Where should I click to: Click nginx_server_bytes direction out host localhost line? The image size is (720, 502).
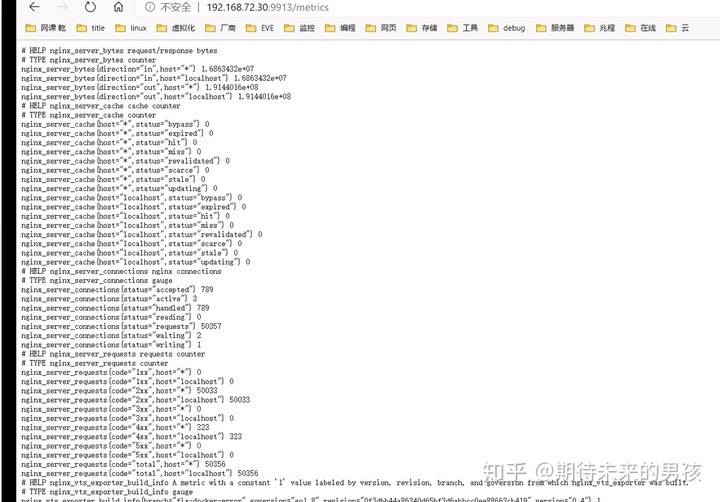[x=156, y=96]
